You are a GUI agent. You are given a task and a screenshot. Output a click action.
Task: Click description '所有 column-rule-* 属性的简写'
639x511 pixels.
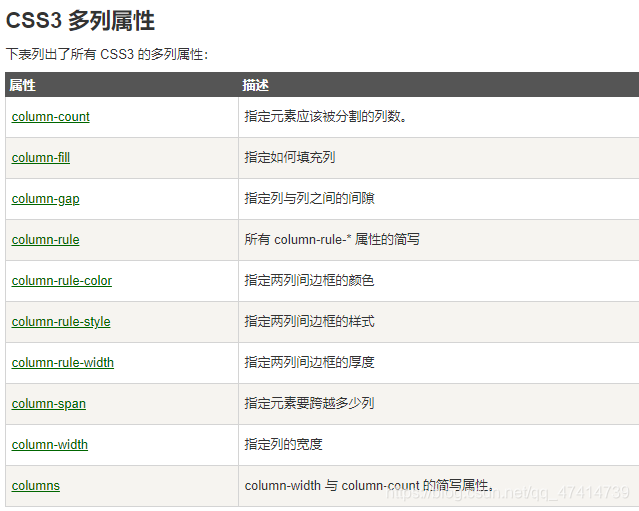pos(332,240)
